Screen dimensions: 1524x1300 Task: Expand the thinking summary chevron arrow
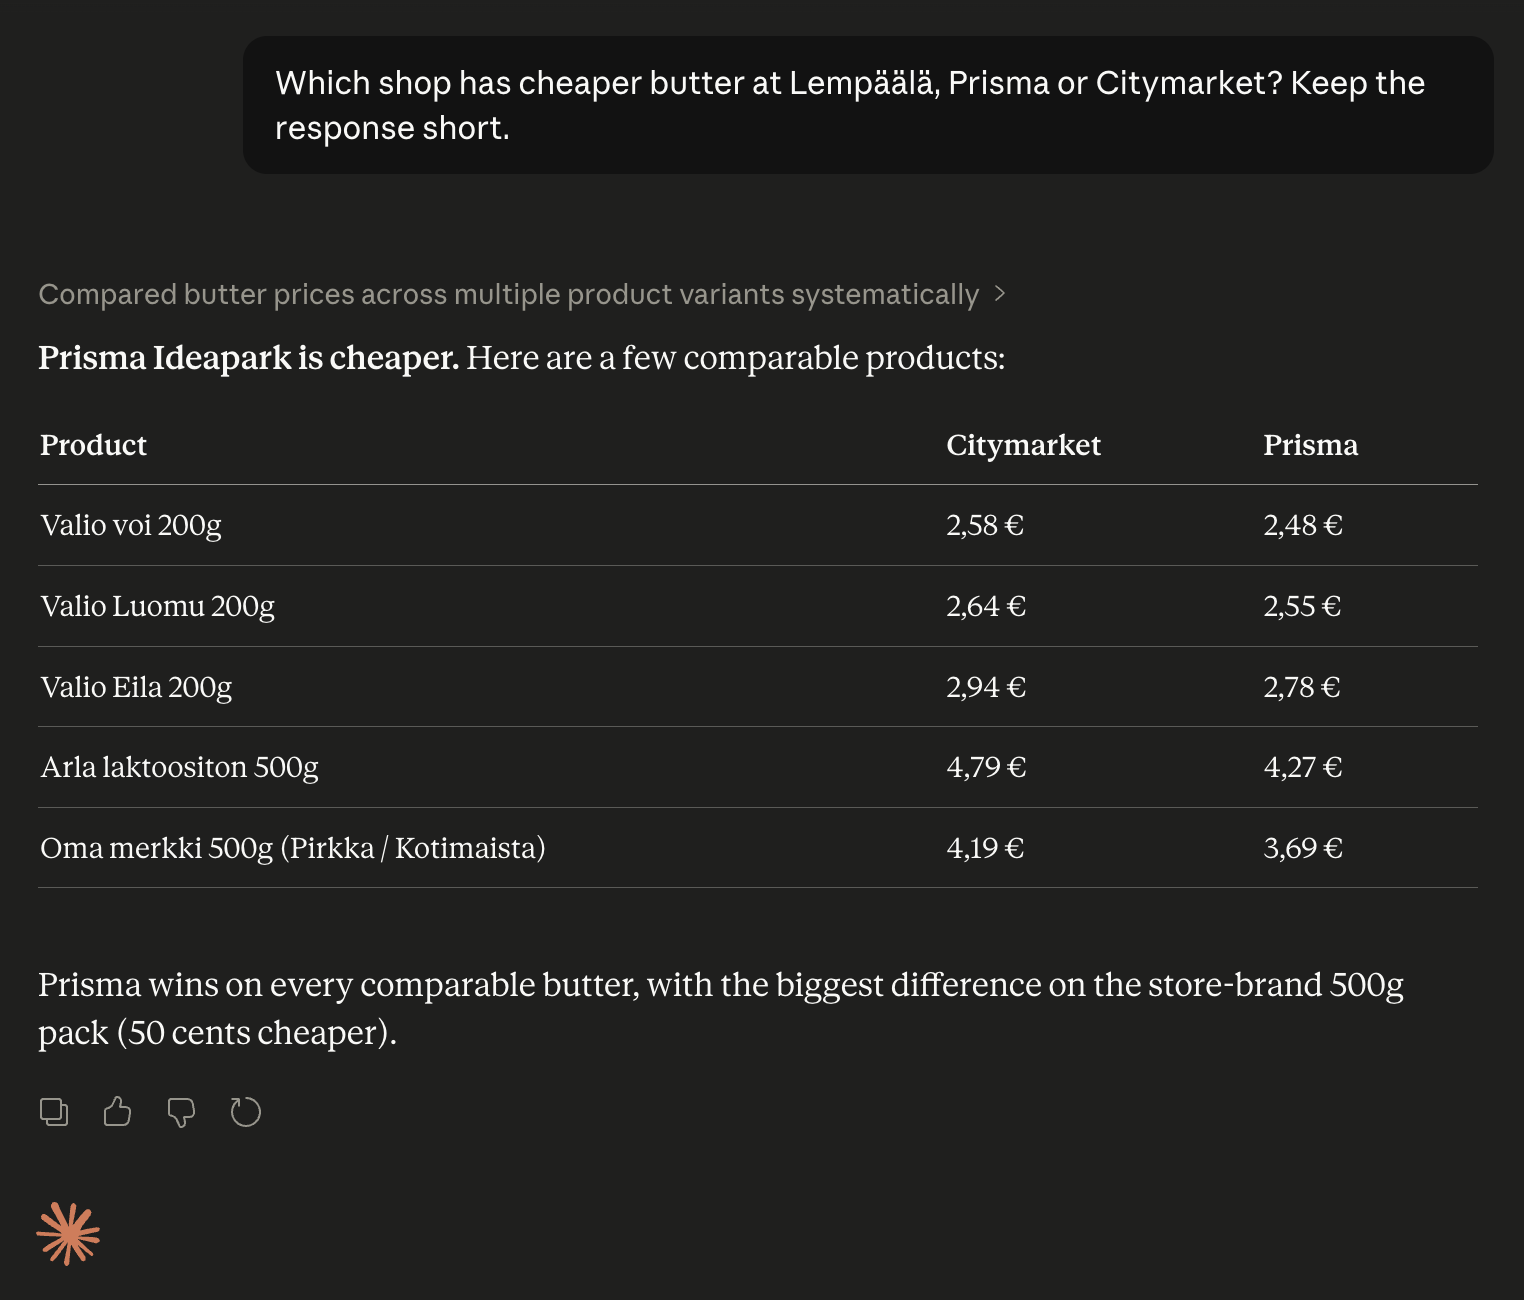click(x=999, y=294)
